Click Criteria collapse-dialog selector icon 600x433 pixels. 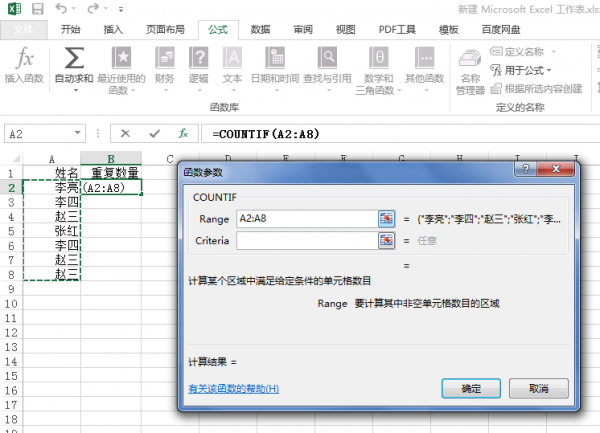(x=386, y=241)
